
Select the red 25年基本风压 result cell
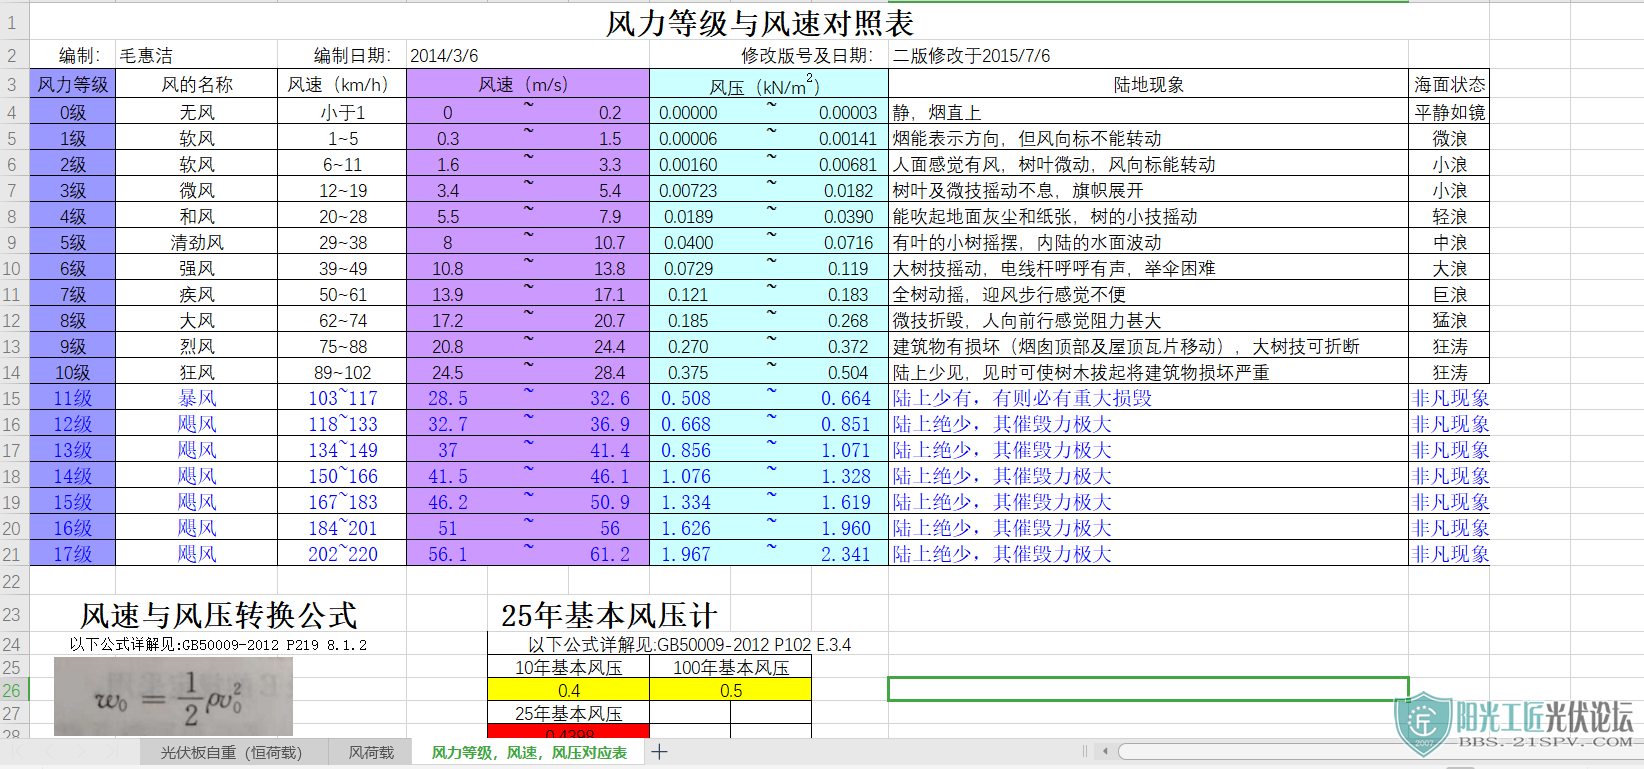click(x=569, y=732)
